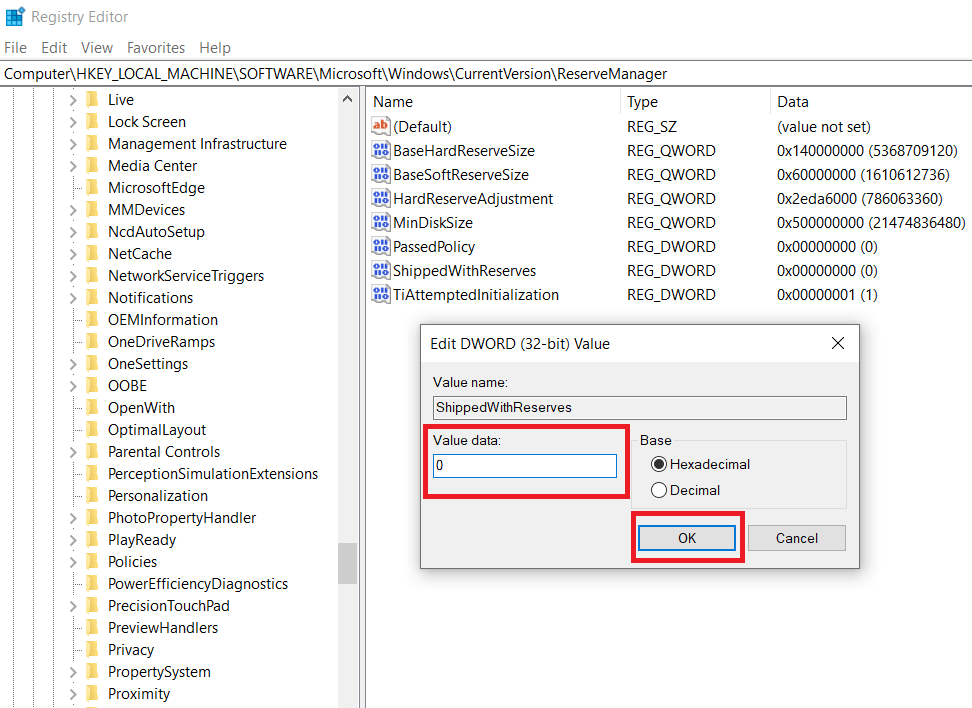This screenshot has height=708, width=972.
Task: Expand the Notifications tree key
Action: pos(73,298)
